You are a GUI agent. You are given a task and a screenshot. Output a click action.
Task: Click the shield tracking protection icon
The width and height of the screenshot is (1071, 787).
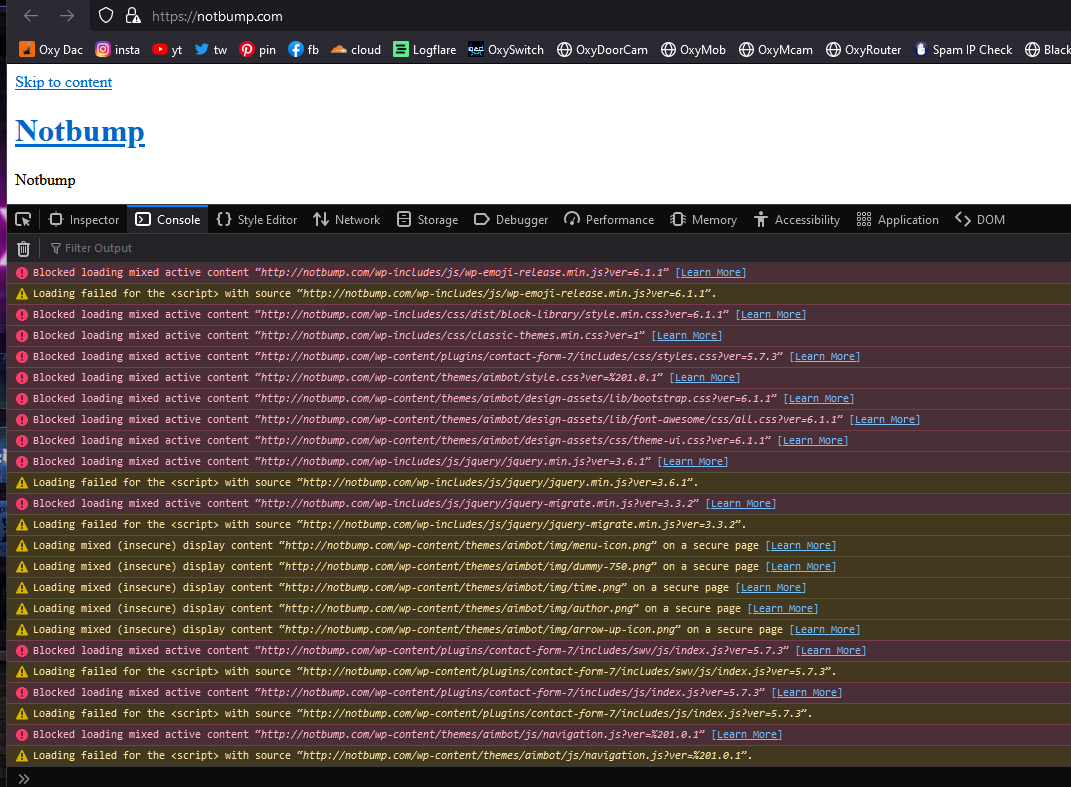(106, 16)
